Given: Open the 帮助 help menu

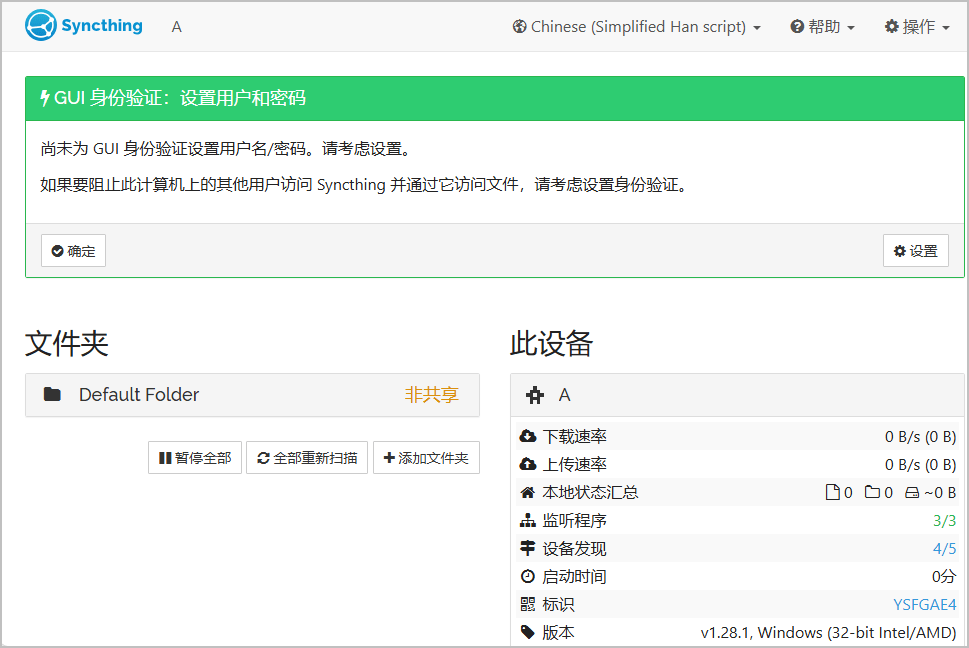Looking at the screenshot, I should tap(823, 27).
